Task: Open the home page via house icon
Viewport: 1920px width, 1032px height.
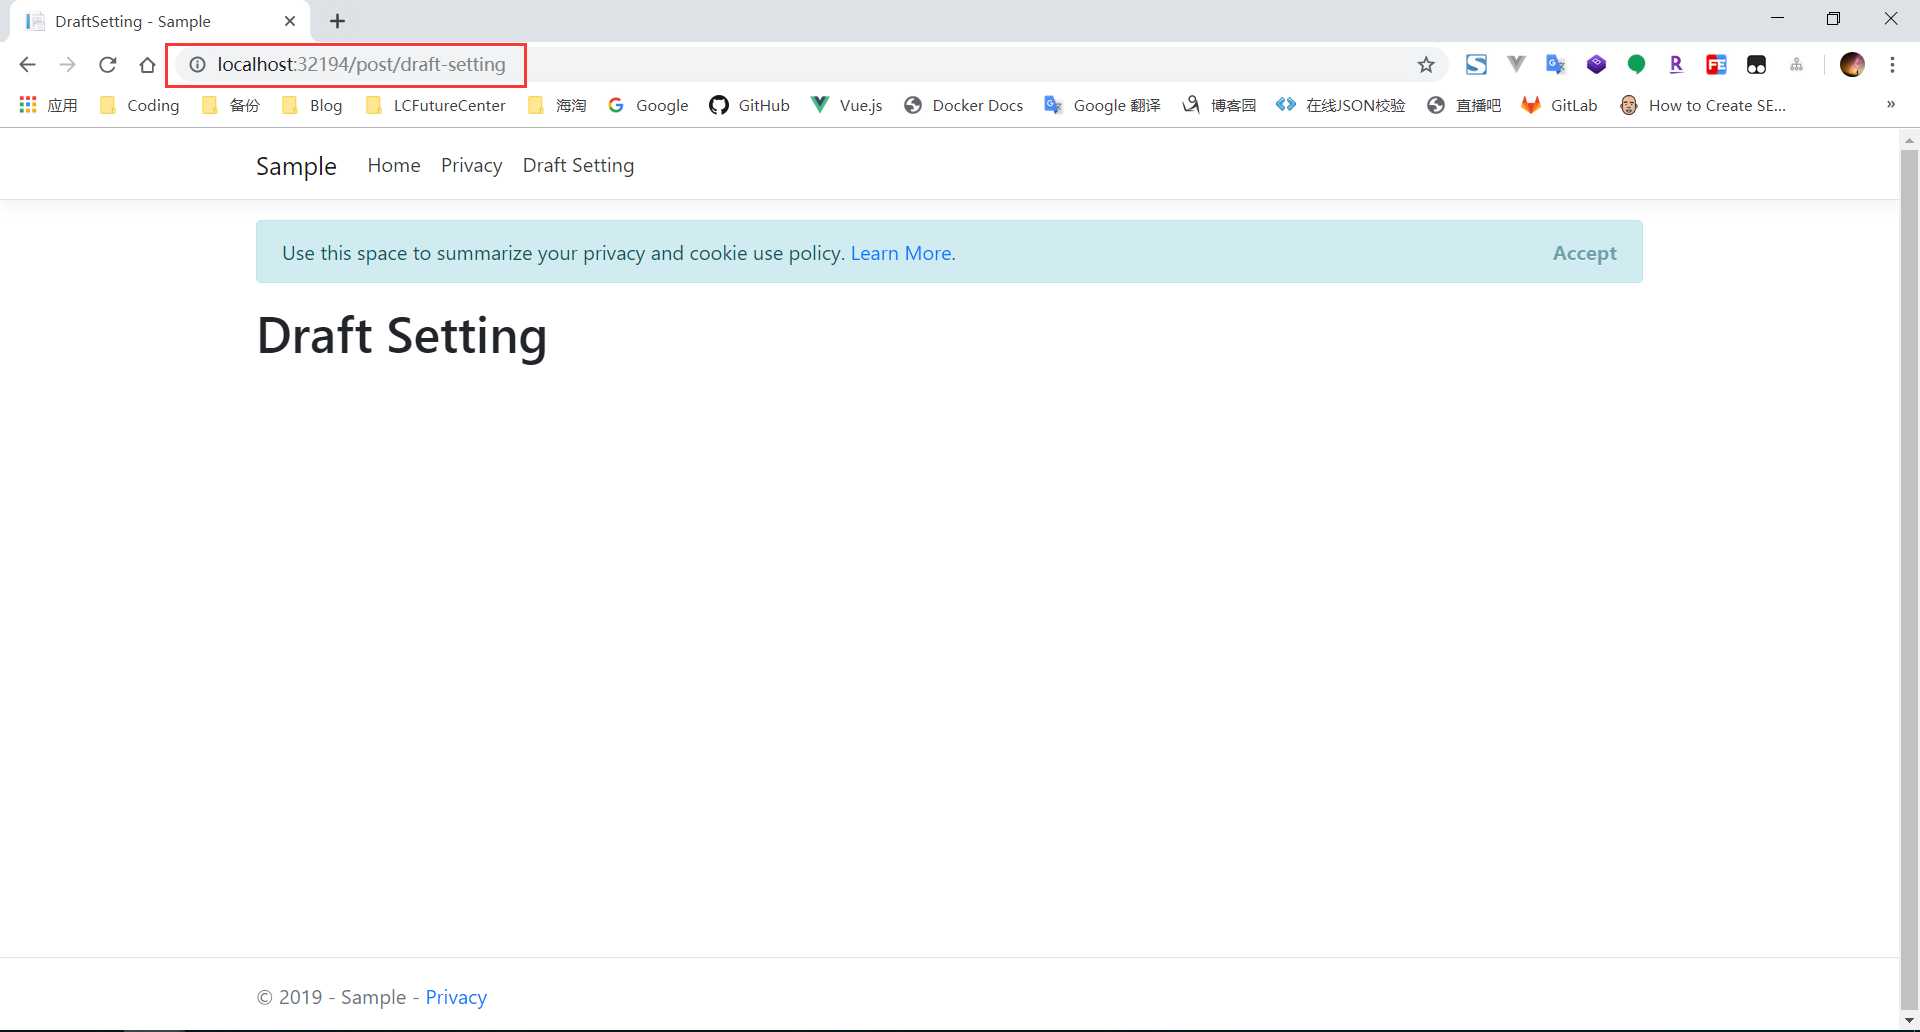Action: (x=147, y=65)
